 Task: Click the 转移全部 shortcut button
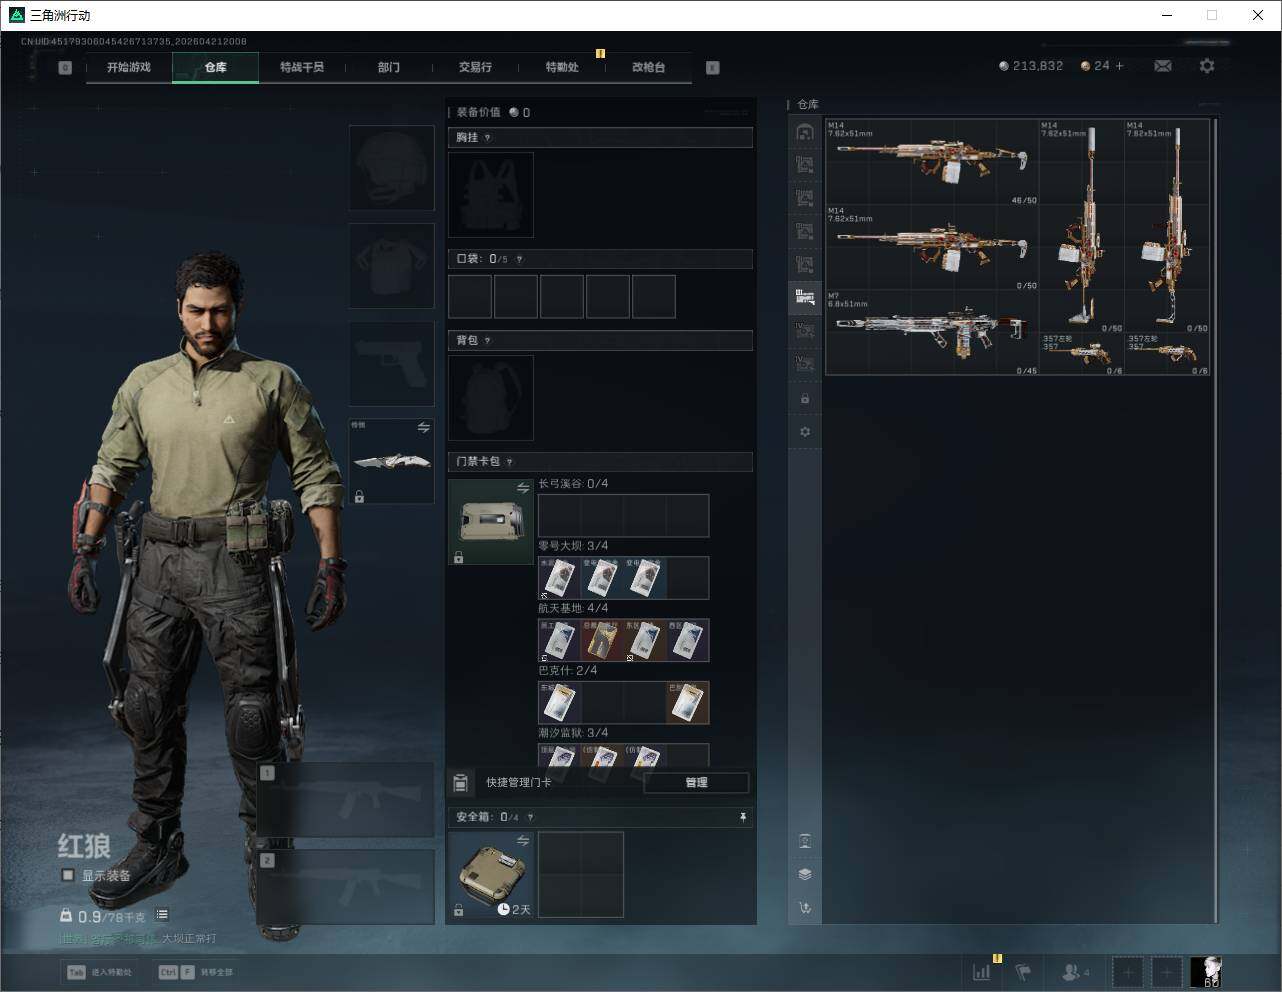[x=195, y=972]
